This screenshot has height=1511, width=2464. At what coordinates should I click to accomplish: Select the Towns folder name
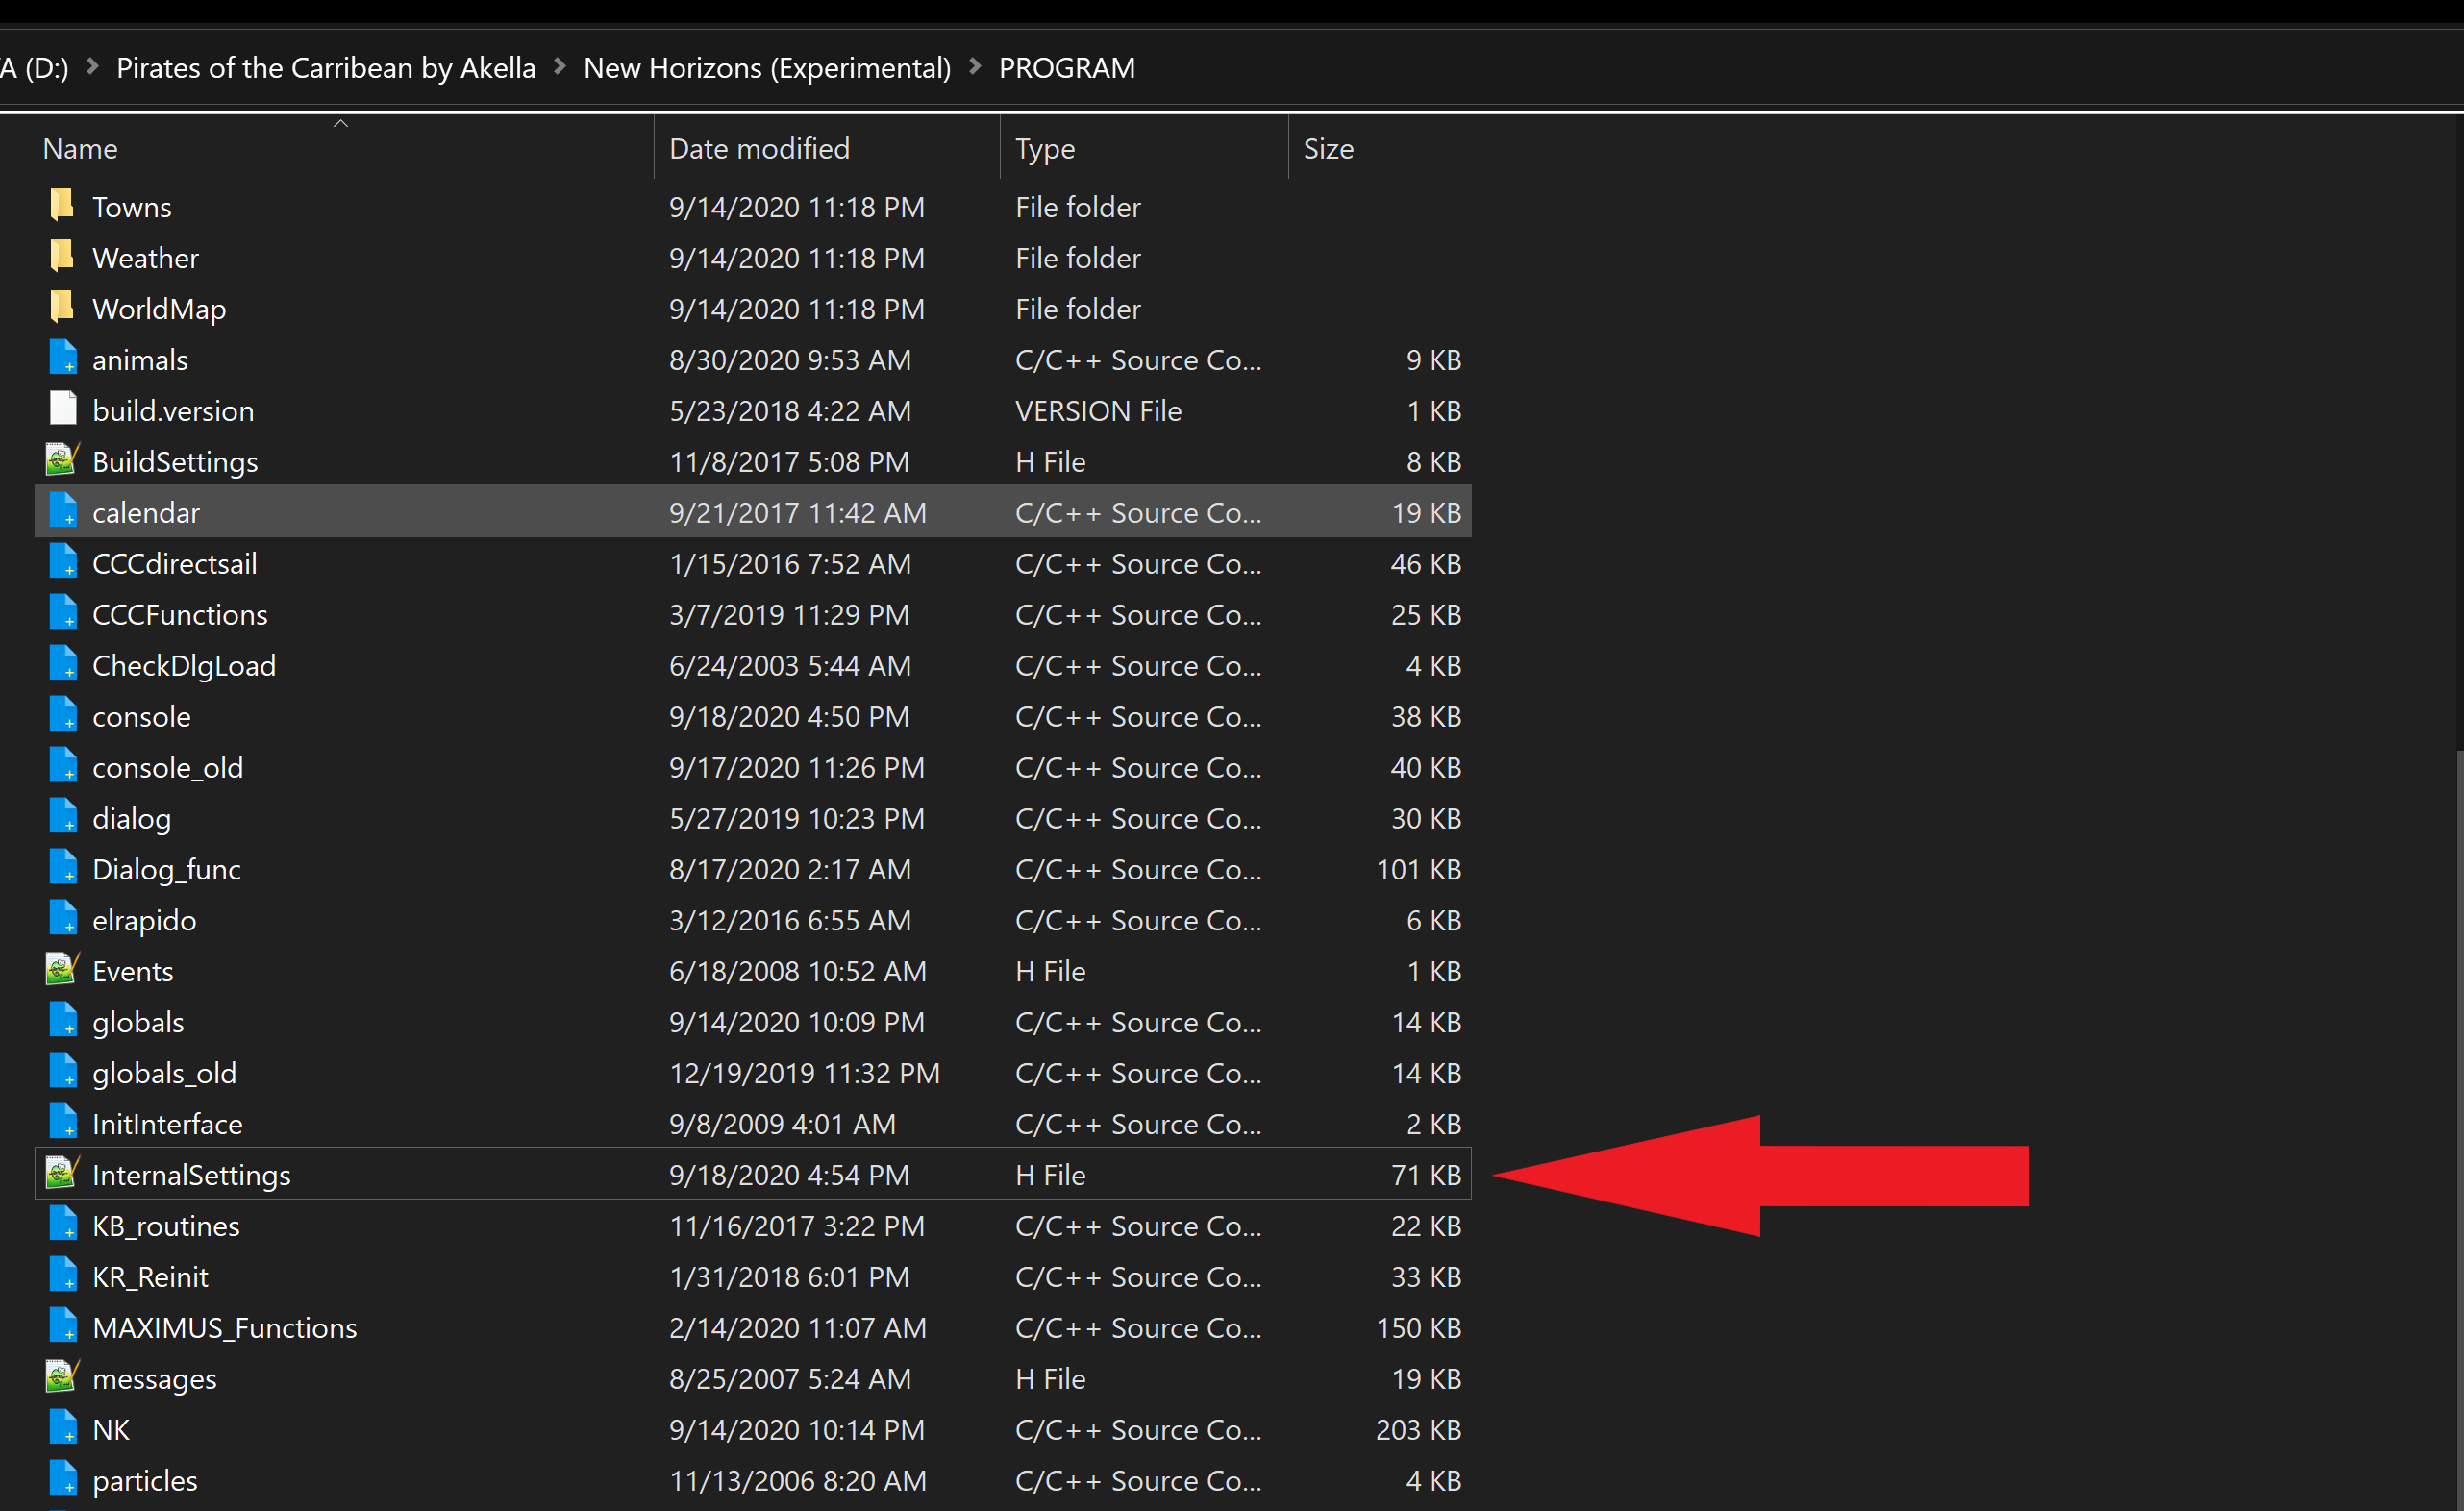click(132, 207)
